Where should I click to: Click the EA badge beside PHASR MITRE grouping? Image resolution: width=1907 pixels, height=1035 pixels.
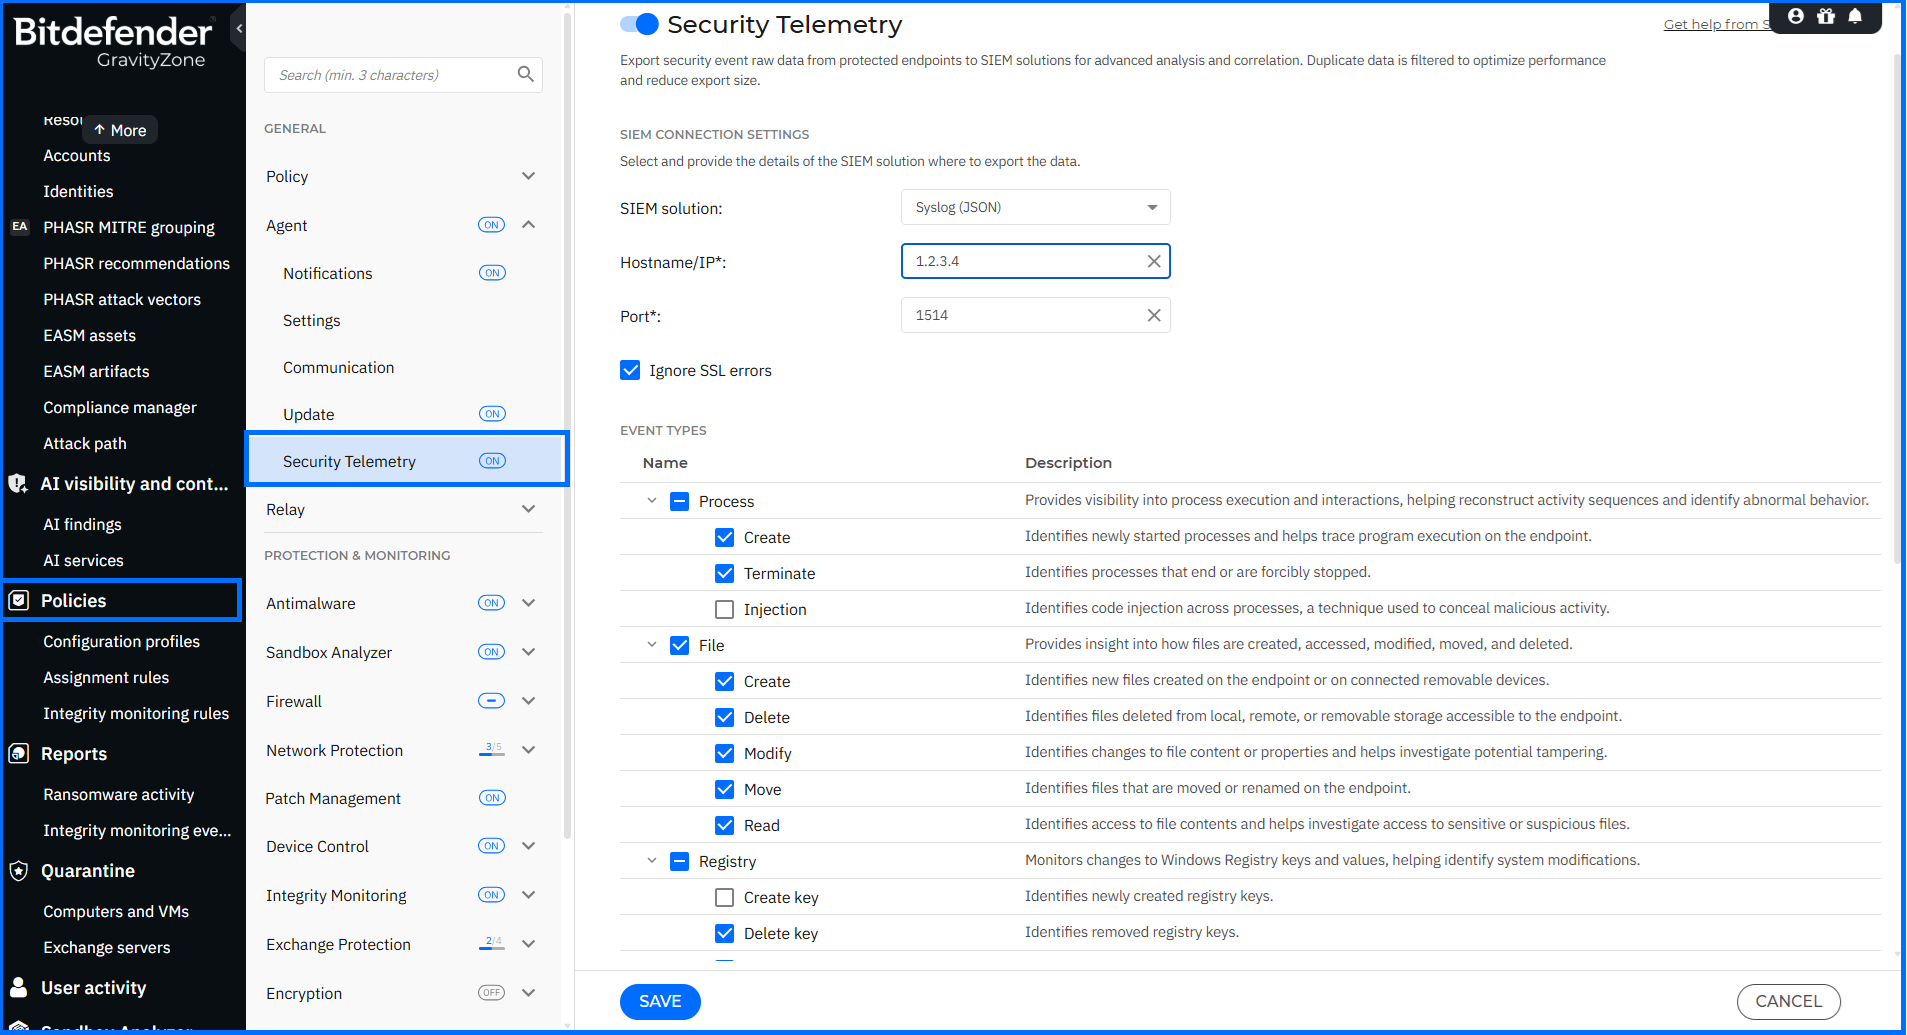pyautogui.click(x=20, y=227)
